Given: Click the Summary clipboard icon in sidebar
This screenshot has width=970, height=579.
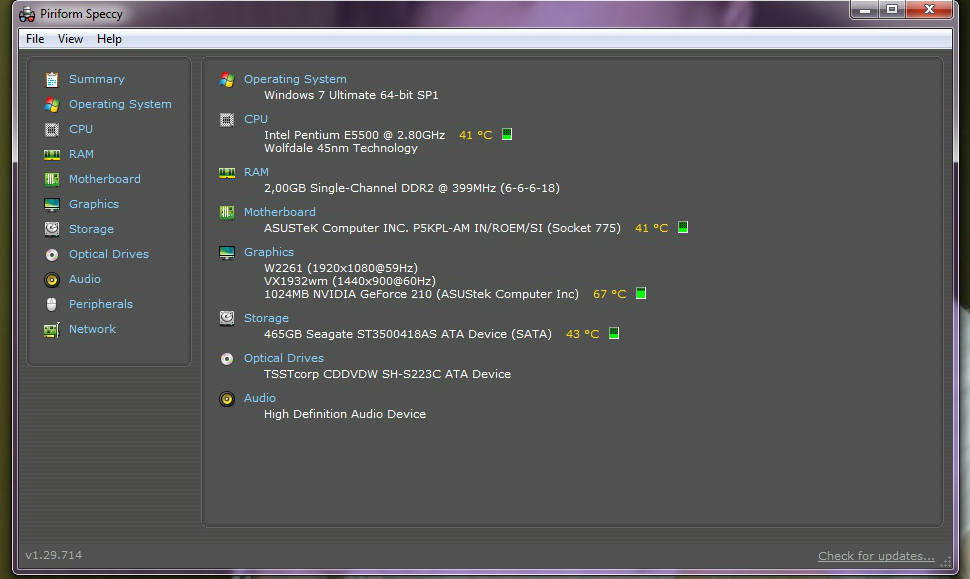Looking at the screenshot, I should 52,80.
